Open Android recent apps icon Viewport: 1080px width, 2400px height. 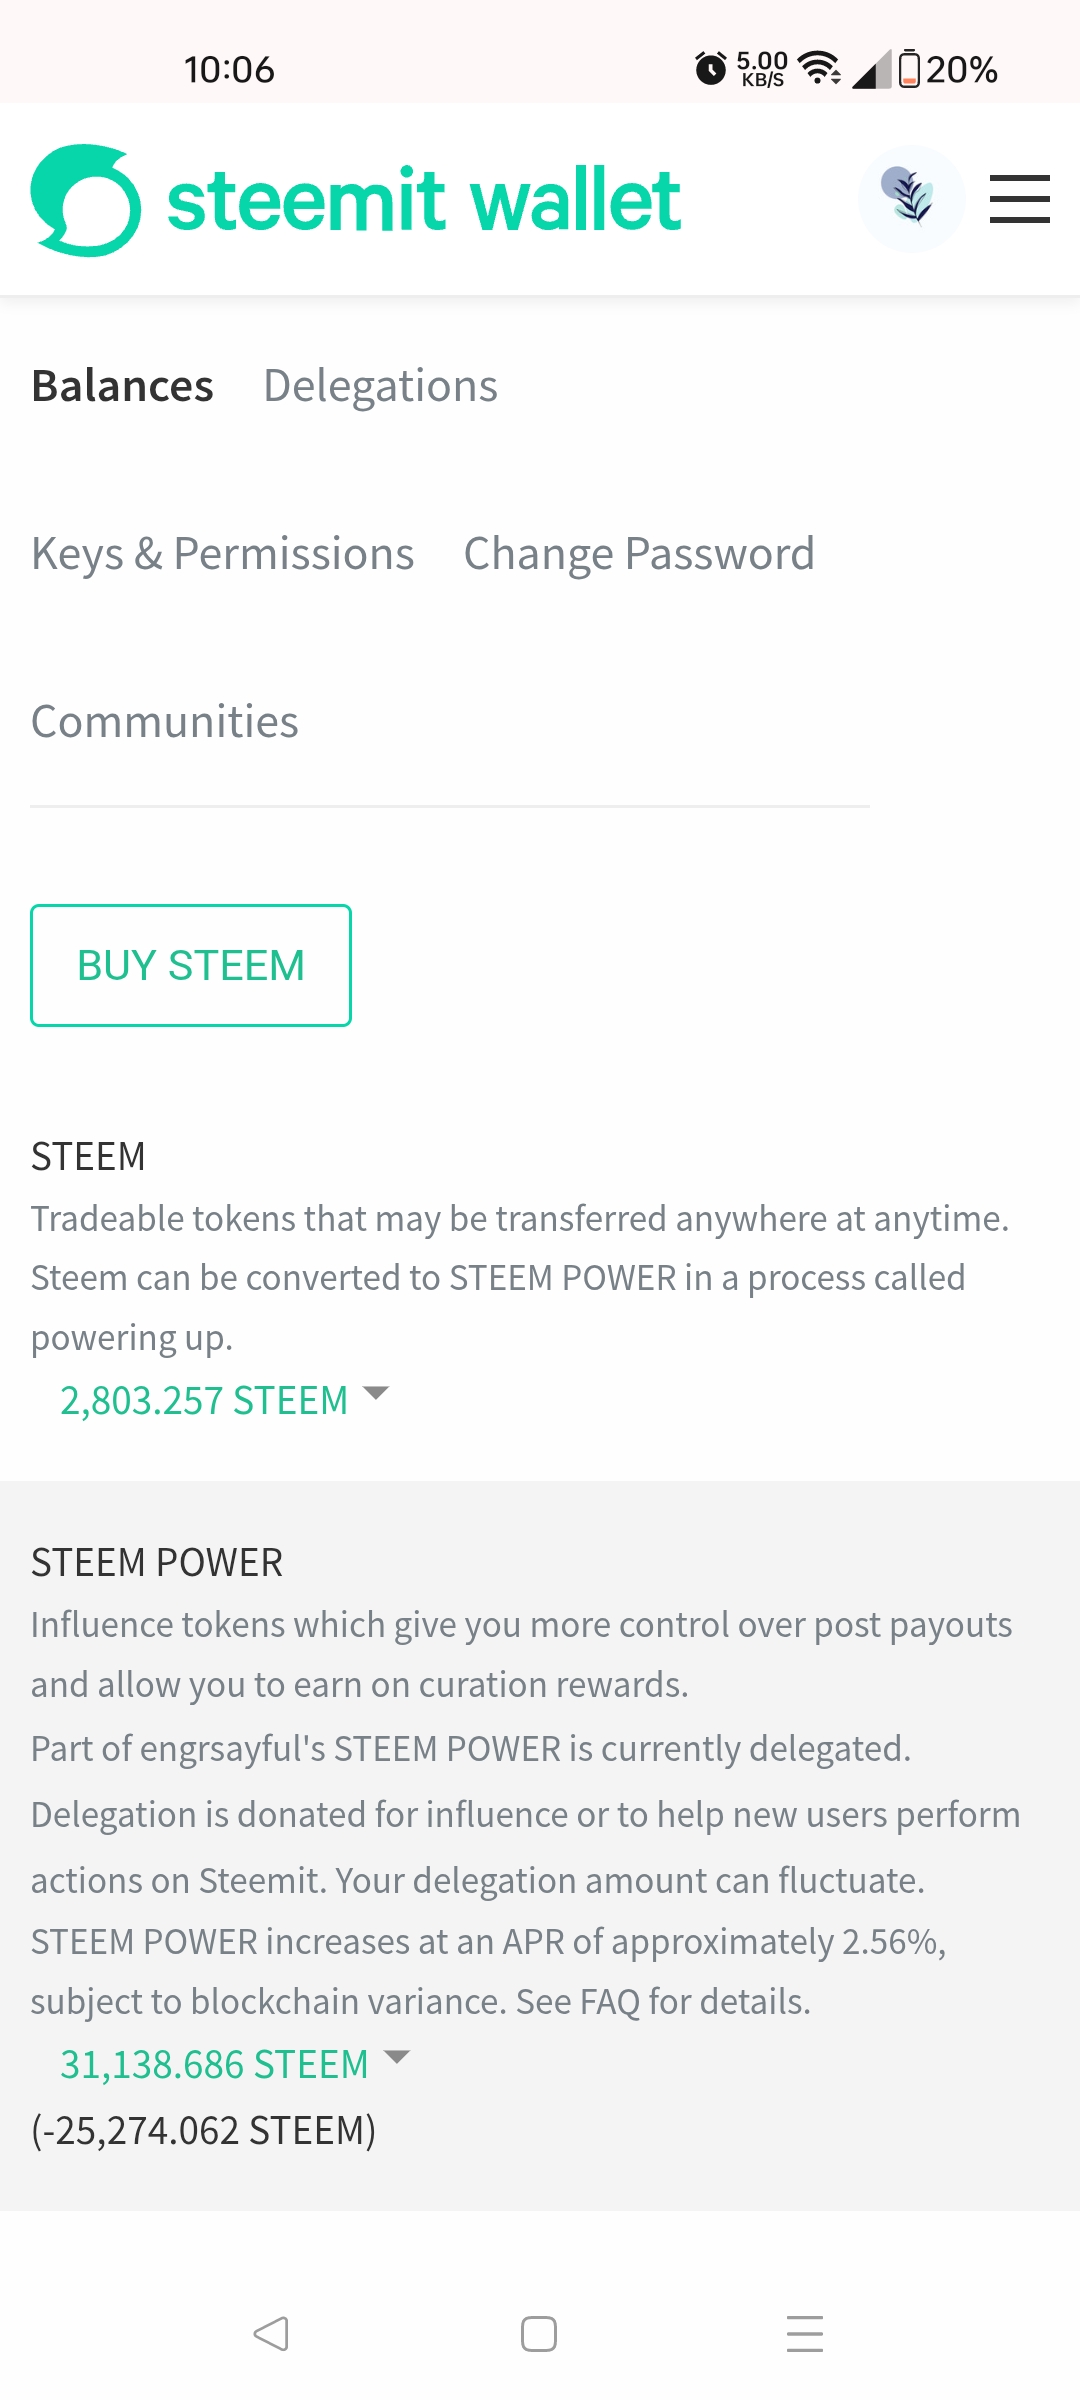tap(805, 2334)
